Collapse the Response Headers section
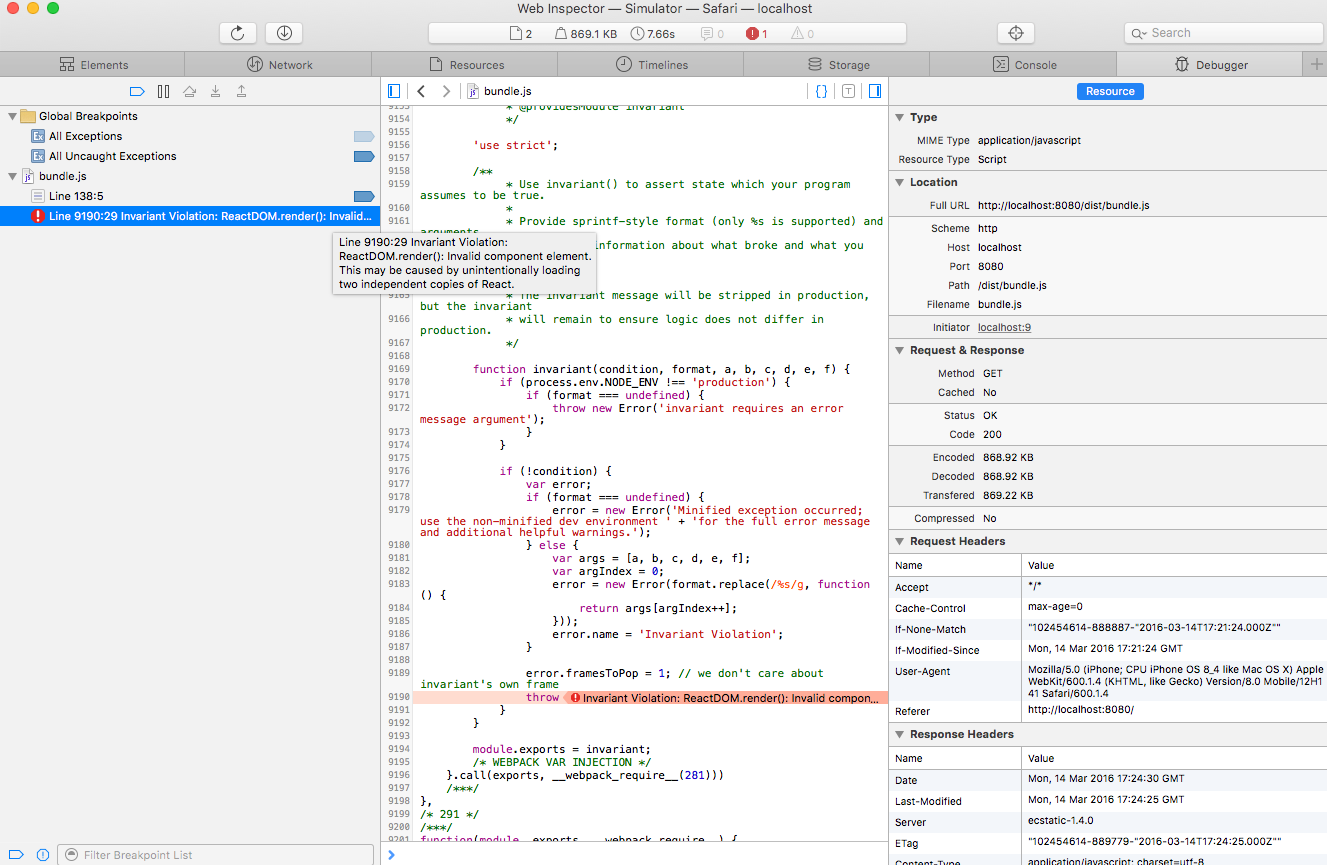This screenshot has height=865, width=1327. [900, 734]
